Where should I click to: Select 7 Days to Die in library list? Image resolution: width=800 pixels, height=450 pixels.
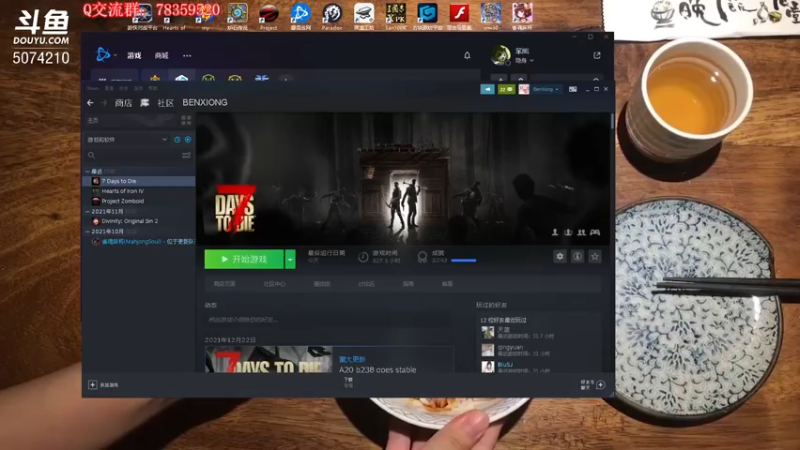[x=139, y=181]
